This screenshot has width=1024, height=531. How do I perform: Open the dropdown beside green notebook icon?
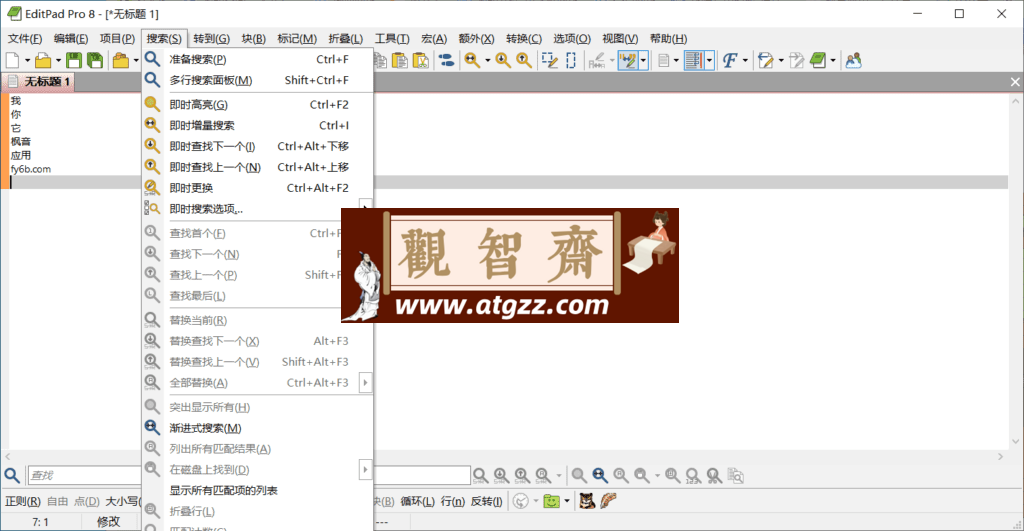833,61
